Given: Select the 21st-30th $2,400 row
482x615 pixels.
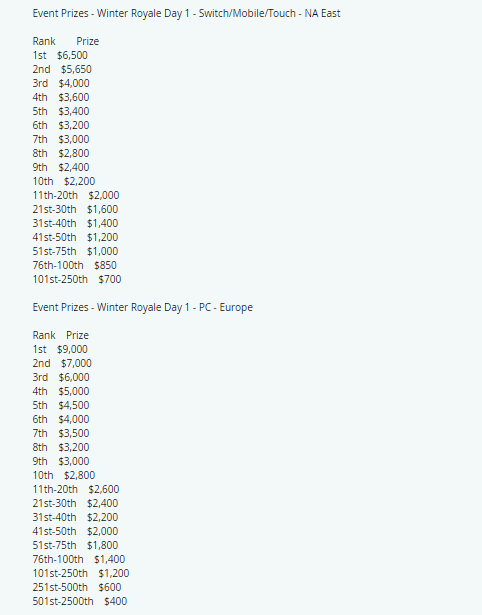Looking at the screenshot, I should pyautogui.click(x=75, y=503).
